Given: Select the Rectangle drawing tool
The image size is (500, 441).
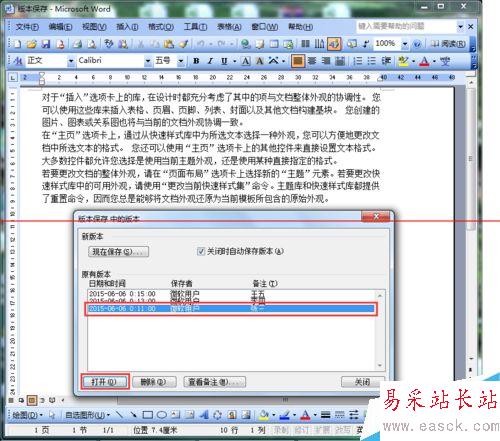Looking at the screenshot, I should coord(148,415).
